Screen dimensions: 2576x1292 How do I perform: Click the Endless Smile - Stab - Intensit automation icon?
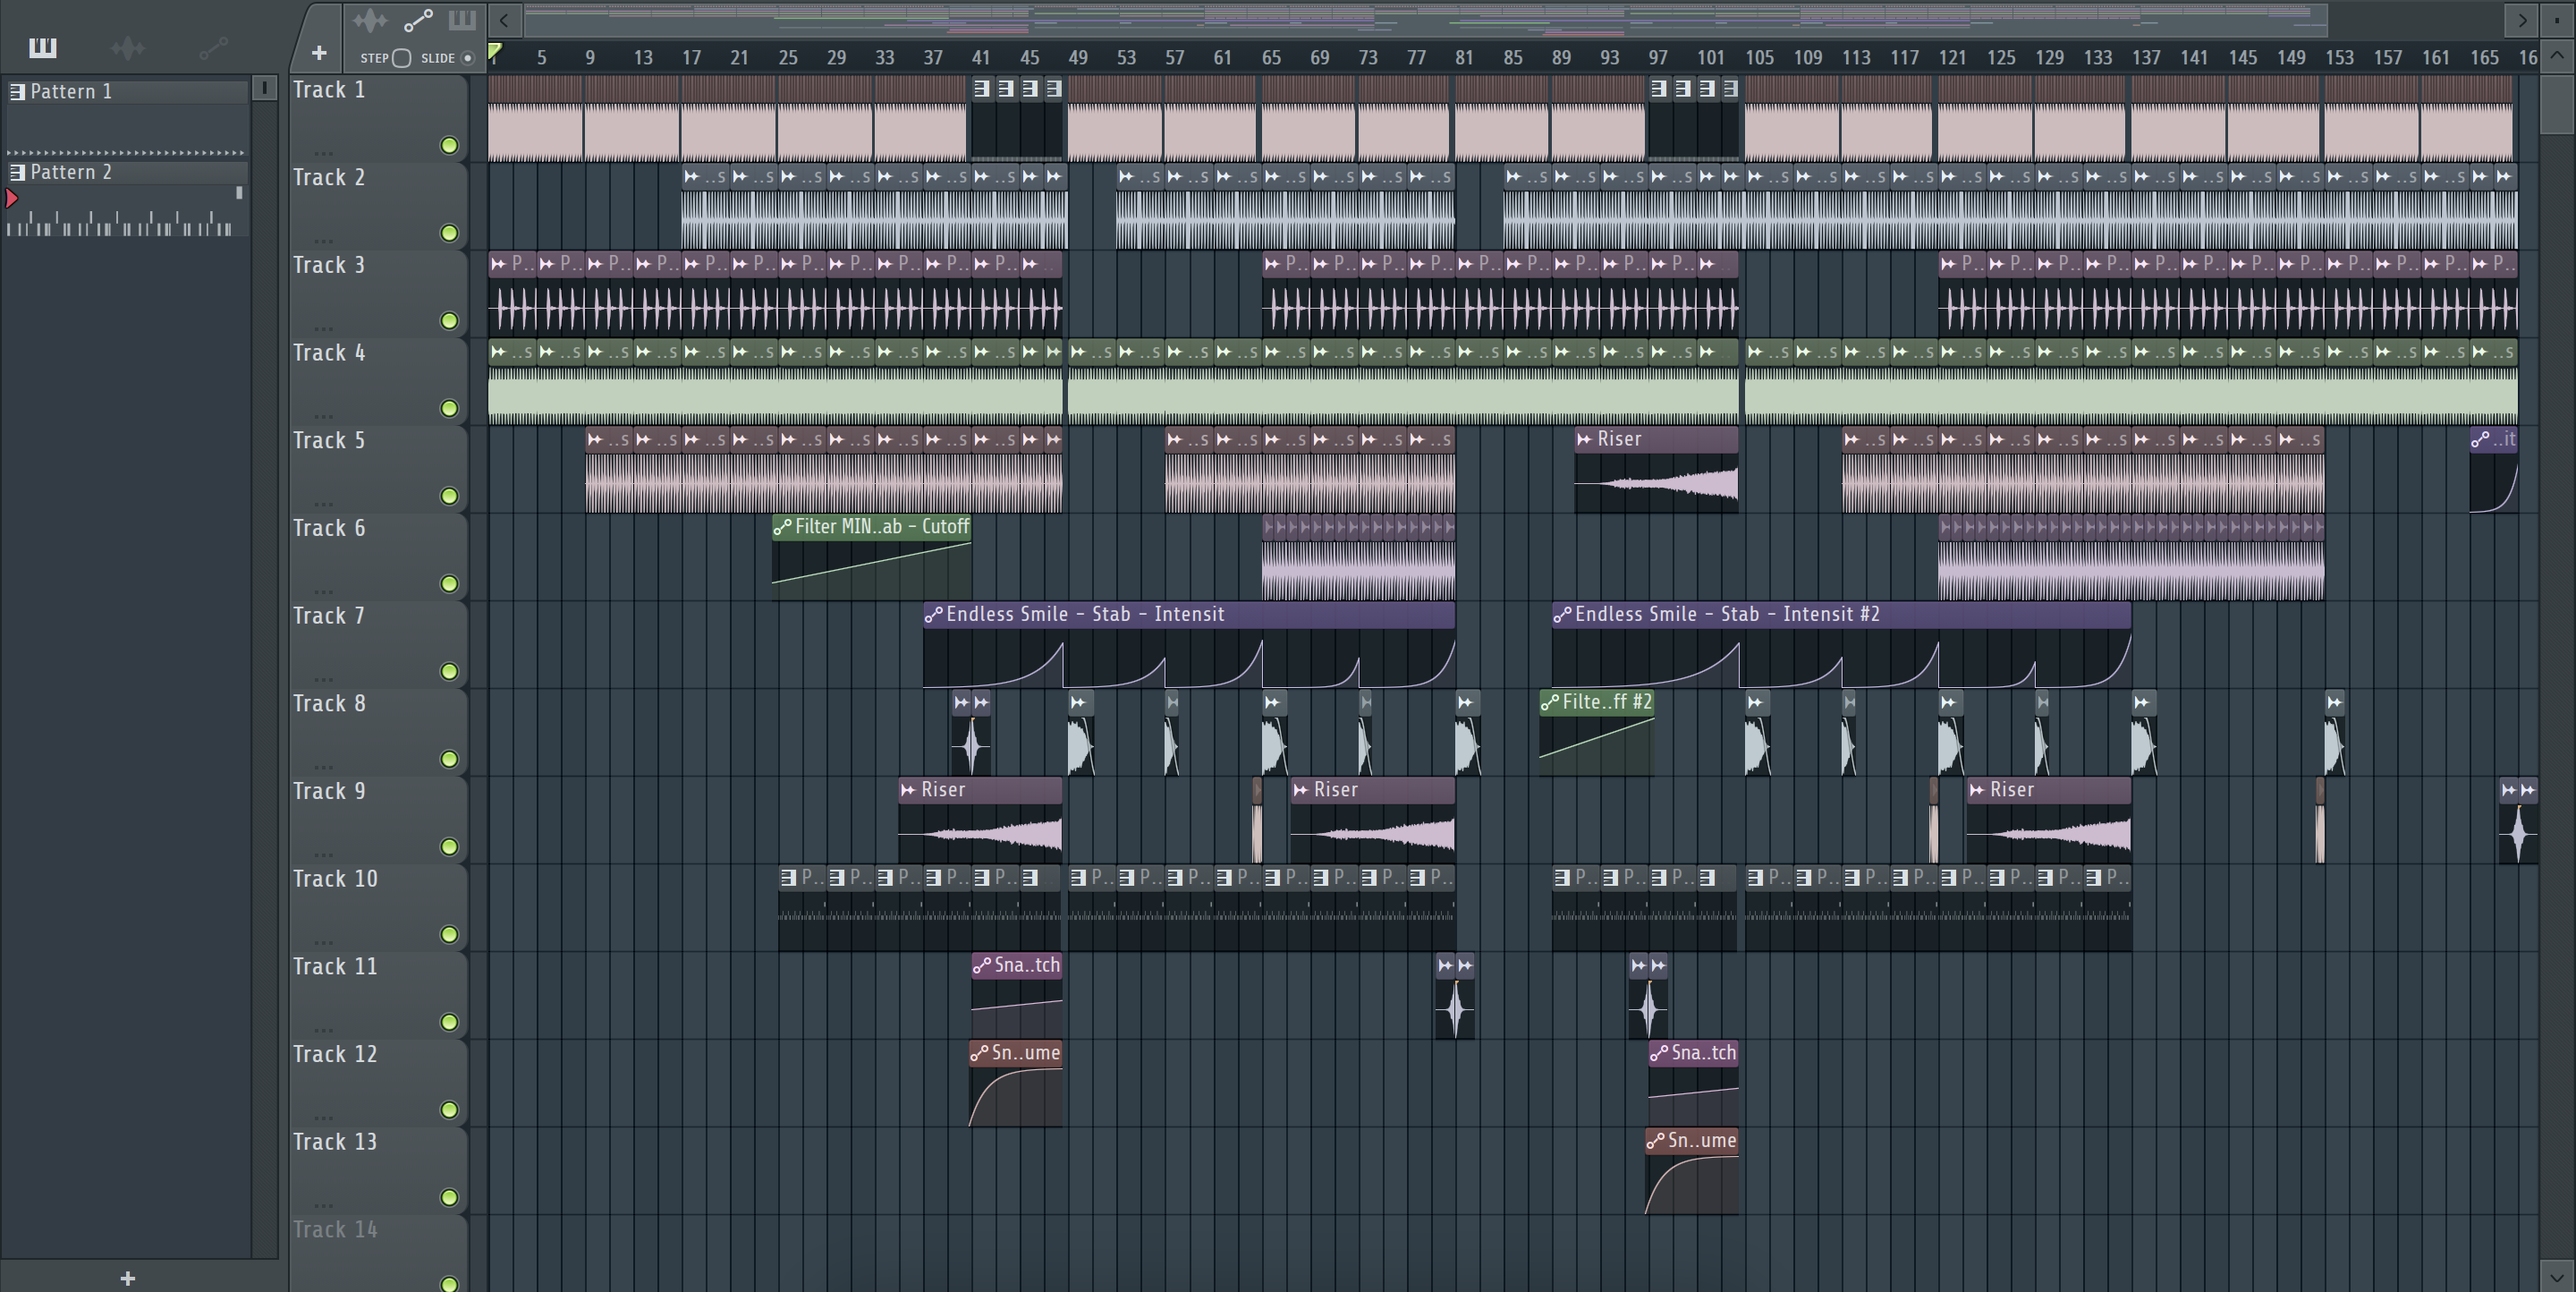pos(933,615)
